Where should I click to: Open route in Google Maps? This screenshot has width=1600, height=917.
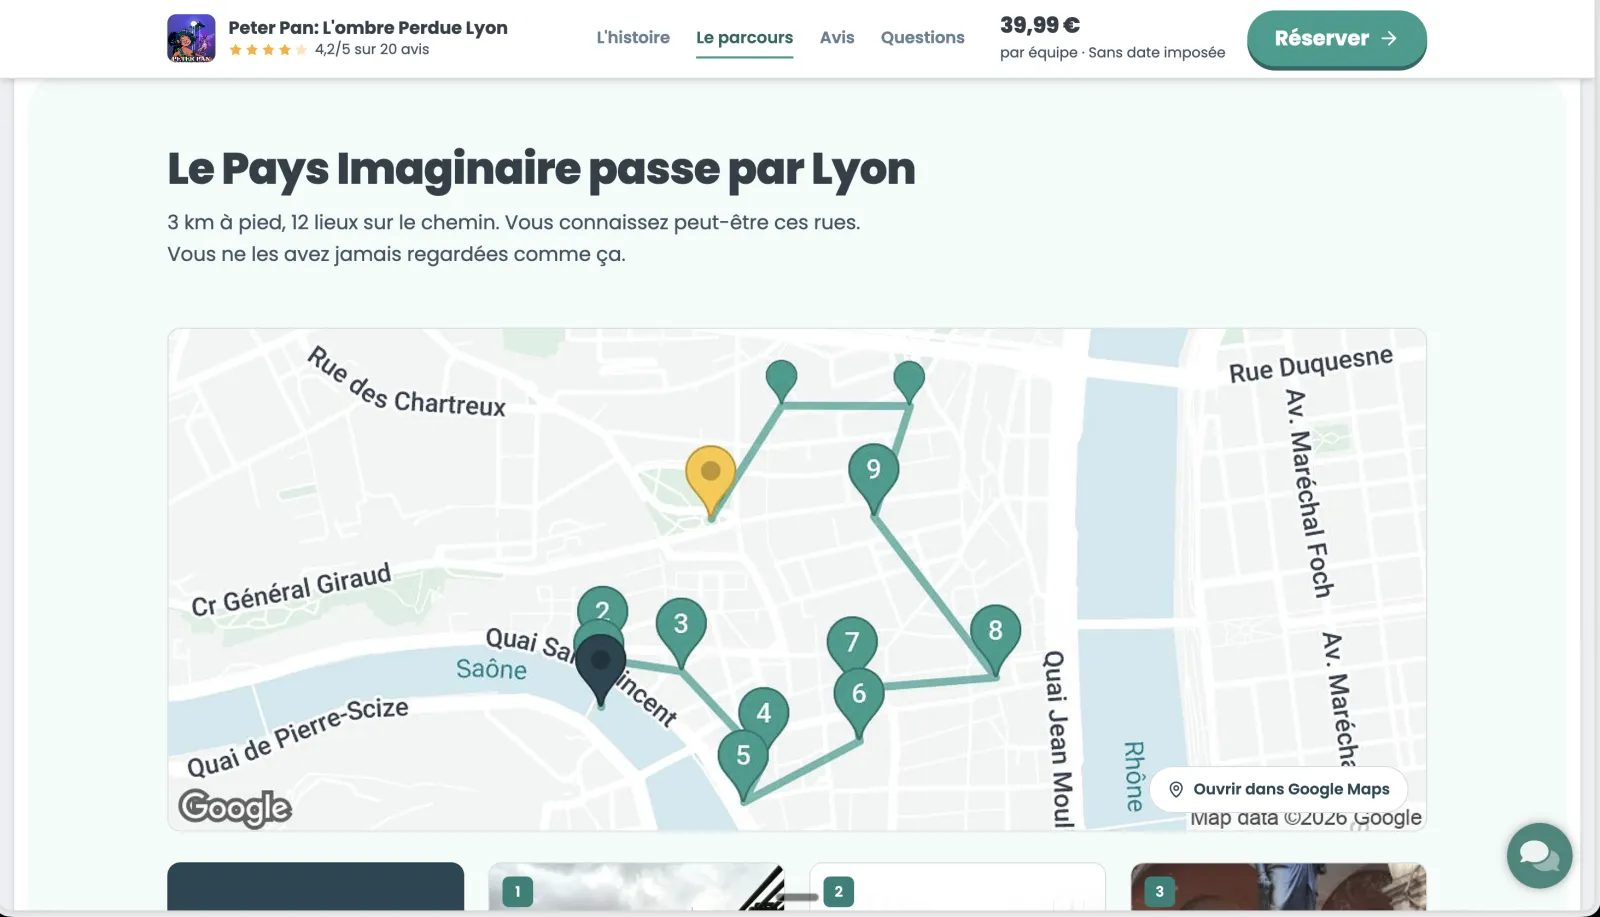pyautogui.click(x=1279, y=789)
